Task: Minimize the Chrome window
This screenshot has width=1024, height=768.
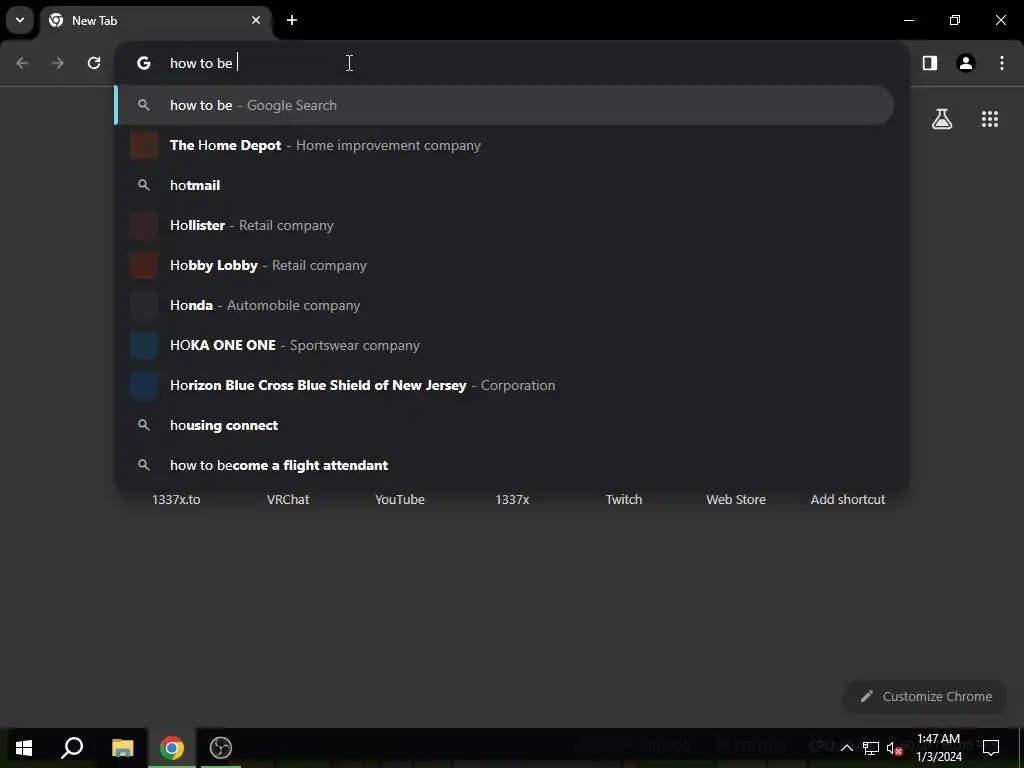Action: (908, 20)
